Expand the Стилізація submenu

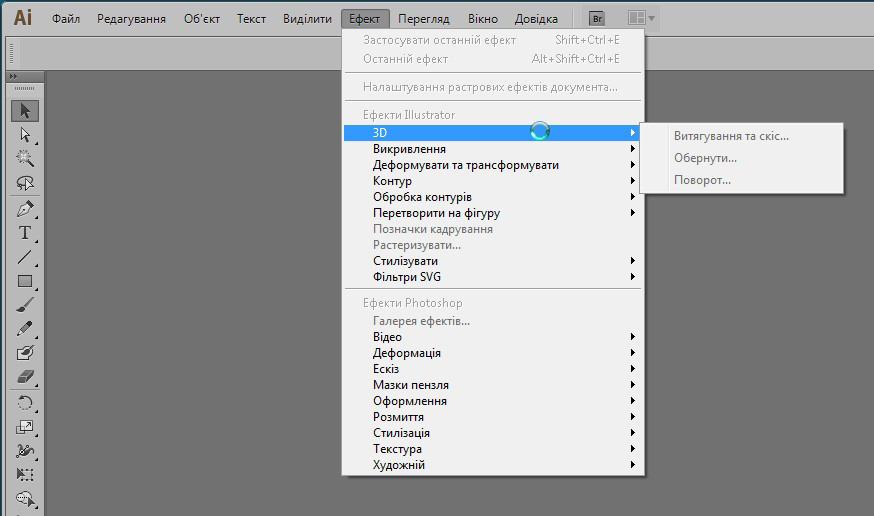493,433
